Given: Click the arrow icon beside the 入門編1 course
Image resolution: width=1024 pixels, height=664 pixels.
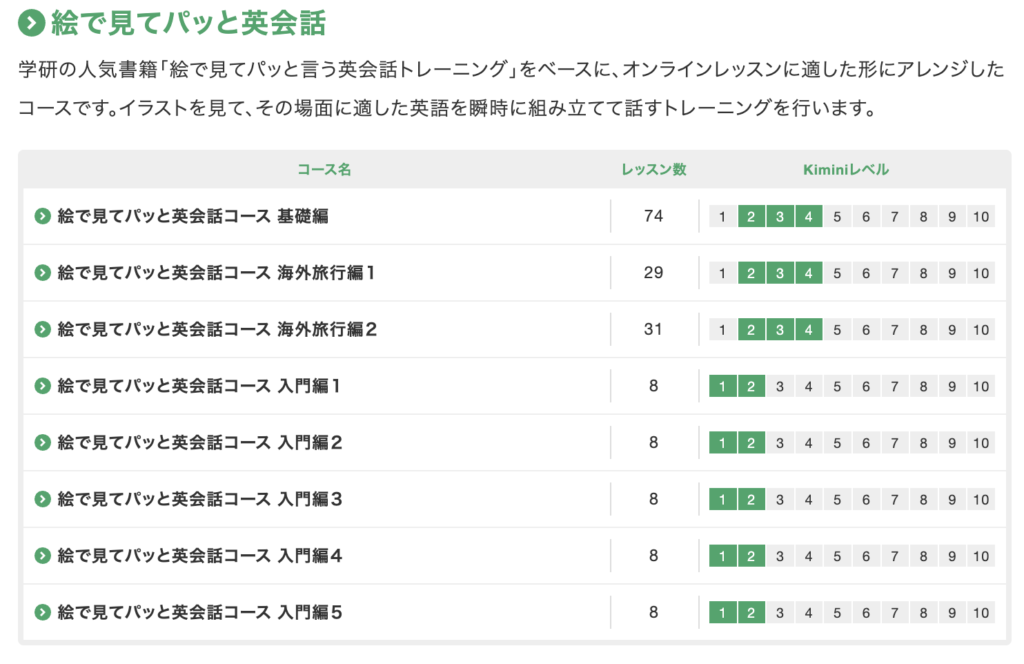Looking at the screenshot, I should point(42,385).
